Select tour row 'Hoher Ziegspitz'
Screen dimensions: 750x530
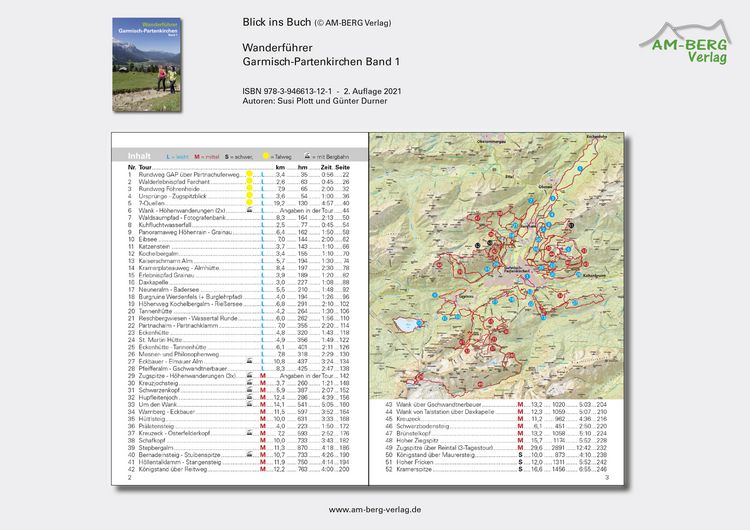496,441
